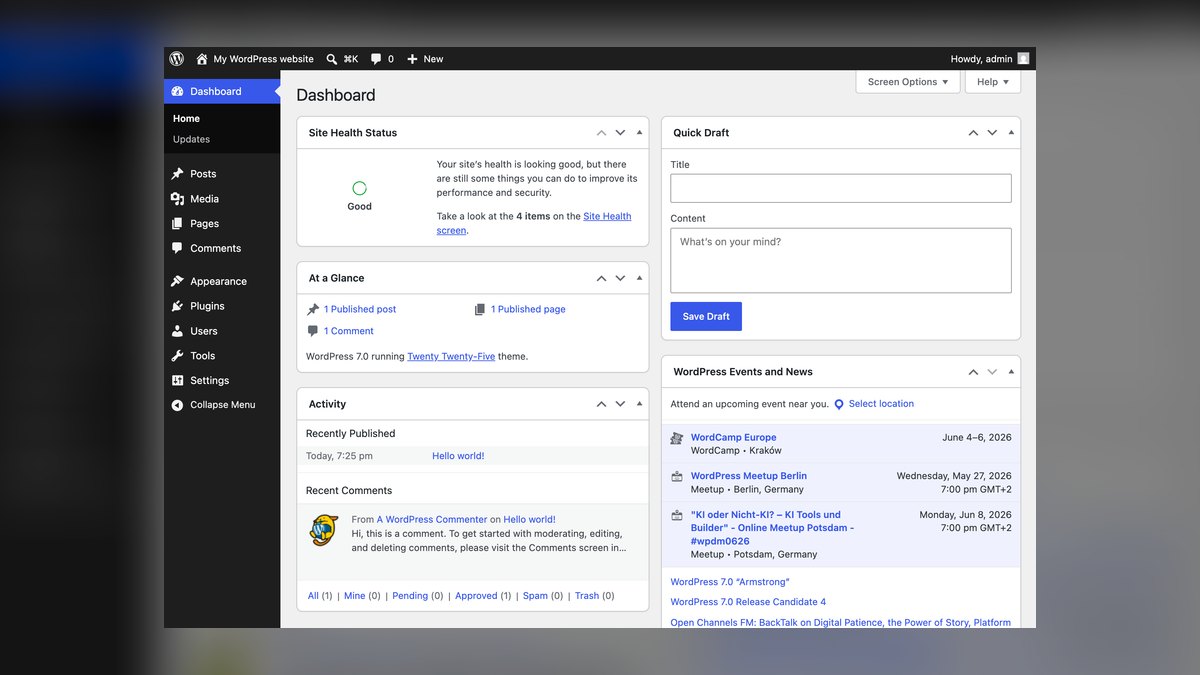Viewport: 1200px width, 675px height.
Task: Click the Pages icon in sidebar
Action: (177, 224)
